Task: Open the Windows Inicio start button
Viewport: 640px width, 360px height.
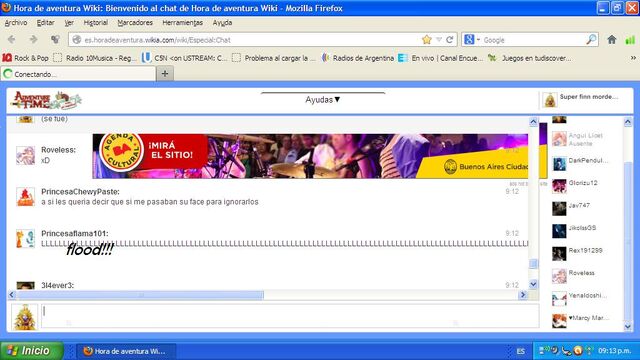Action: [32, 351]
